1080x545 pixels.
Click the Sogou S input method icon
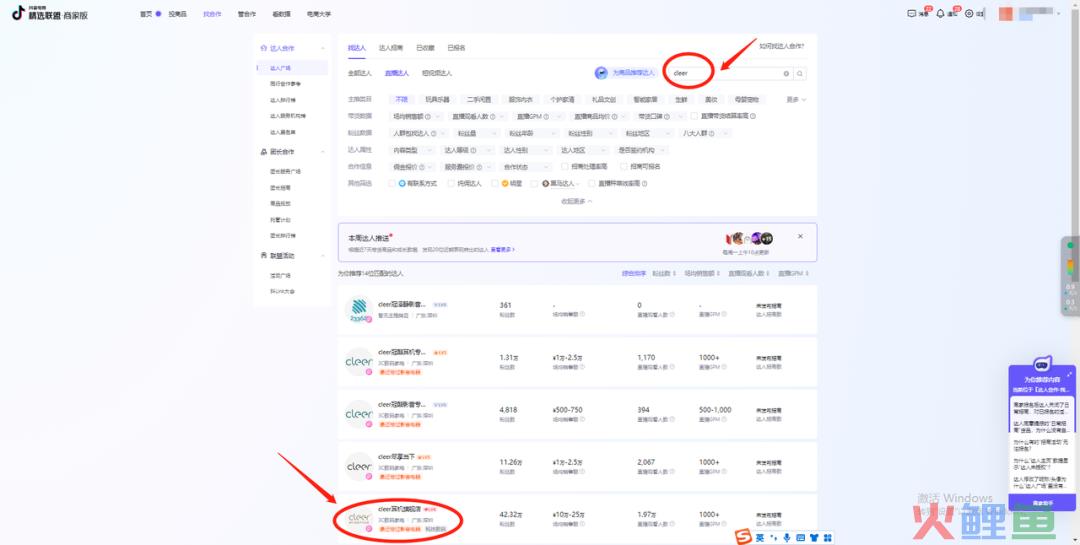click(x=742, y=537)
